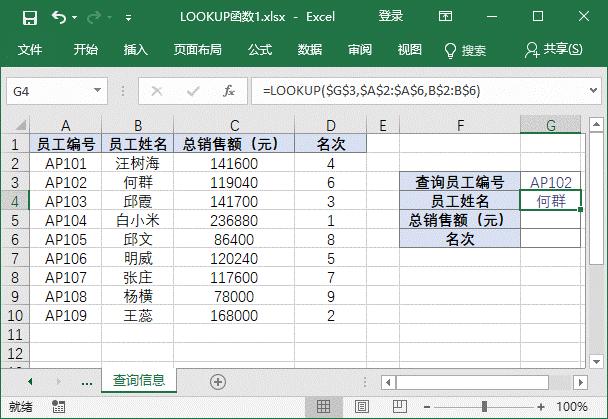
Task: Click the 查询员工编号 label cell
Action: point(460,182)
